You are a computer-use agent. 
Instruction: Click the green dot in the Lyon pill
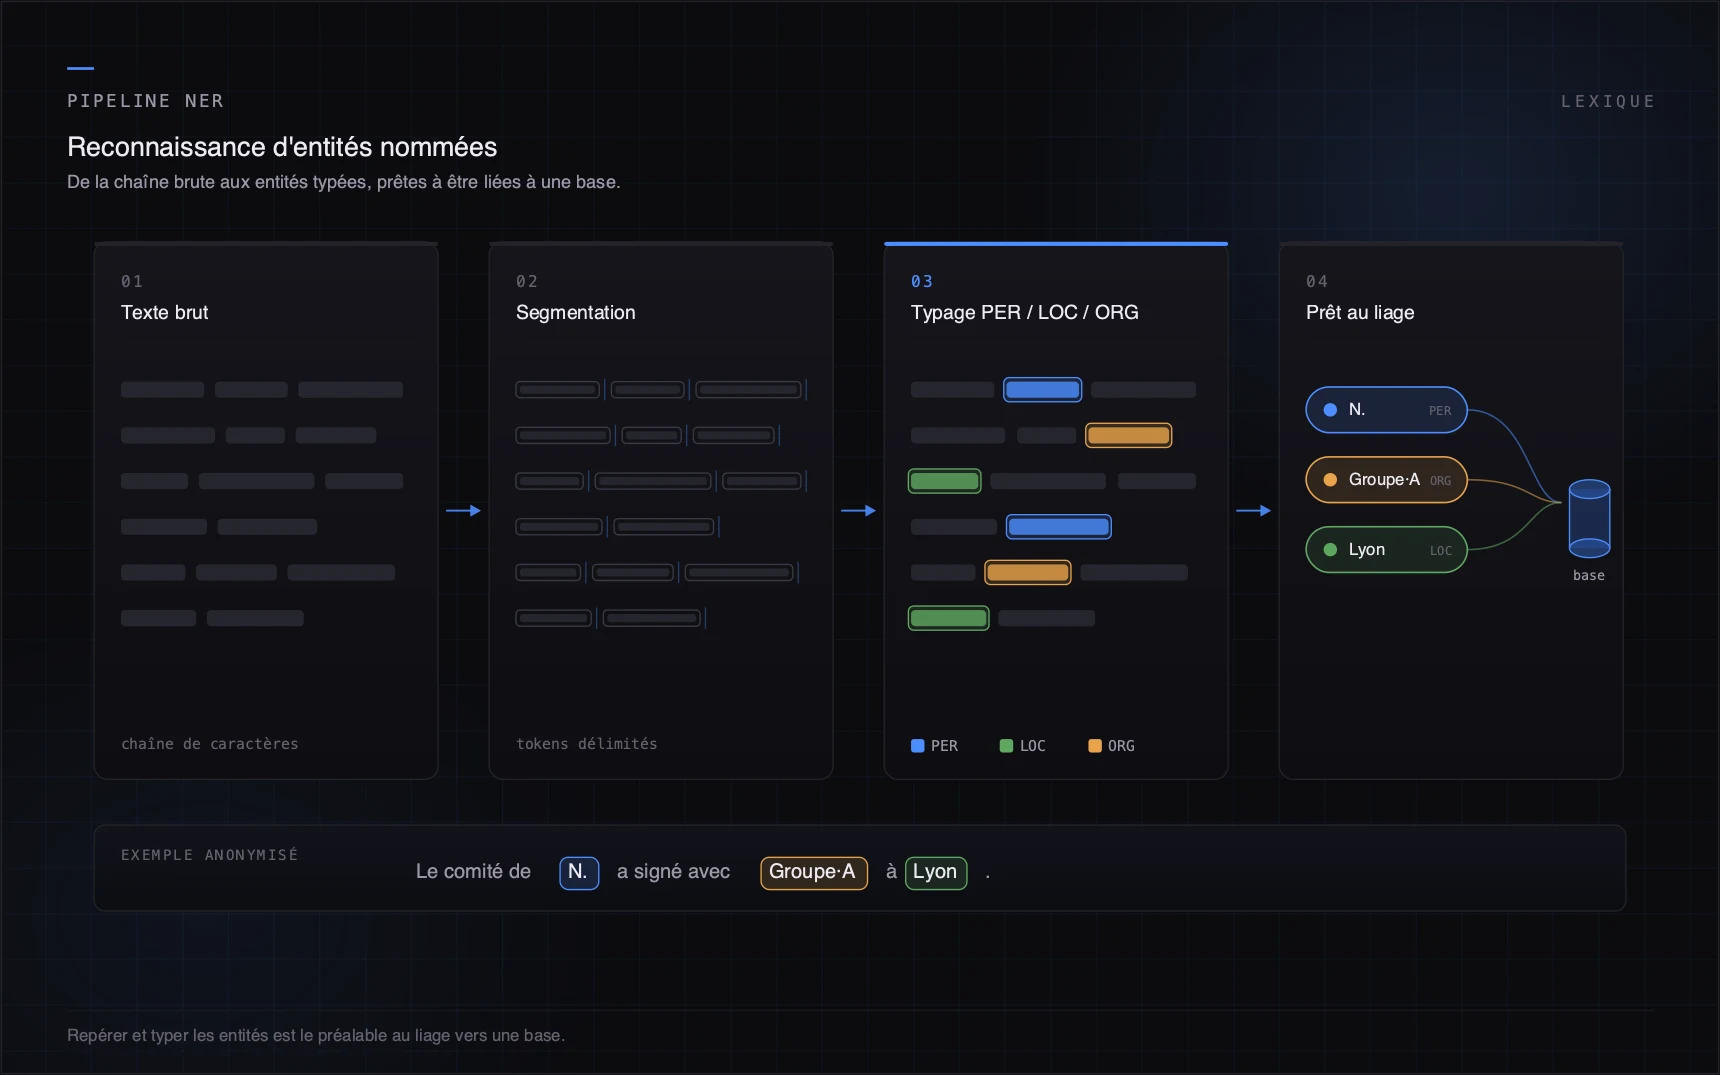1330,550
